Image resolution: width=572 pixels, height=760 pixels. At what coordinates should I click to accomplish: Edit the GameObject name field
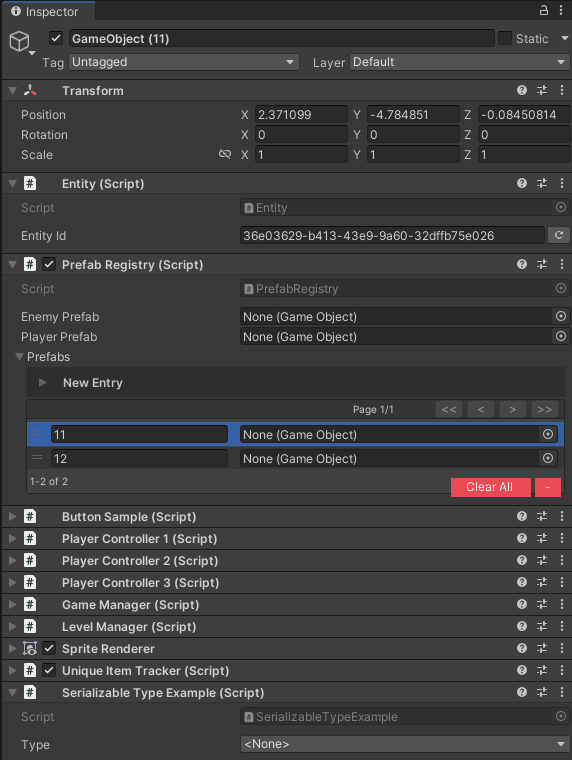coord(282,38)
